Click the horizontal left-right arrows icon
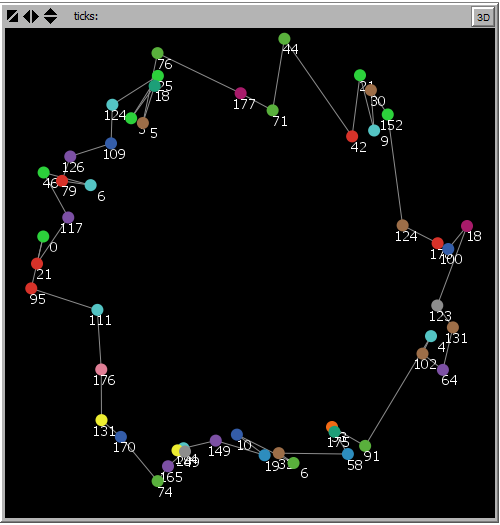This screenshot has height=525, width=500. (31, 16)
